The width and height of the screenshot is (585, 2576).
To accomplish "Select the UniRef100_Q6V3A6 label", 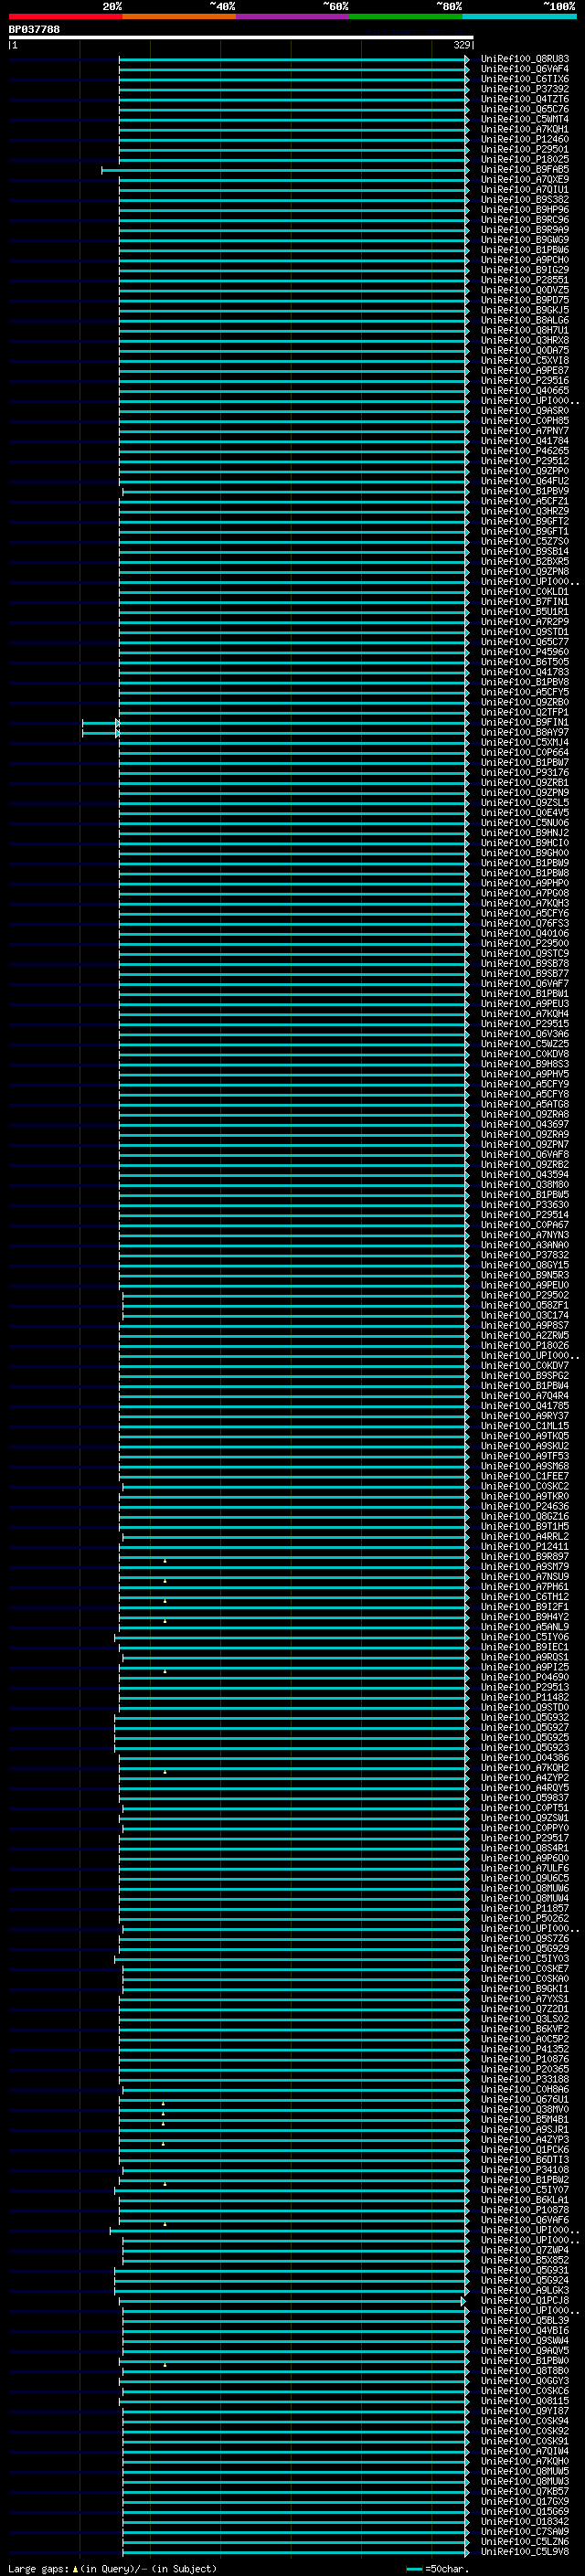I will tap(525, 1033).
